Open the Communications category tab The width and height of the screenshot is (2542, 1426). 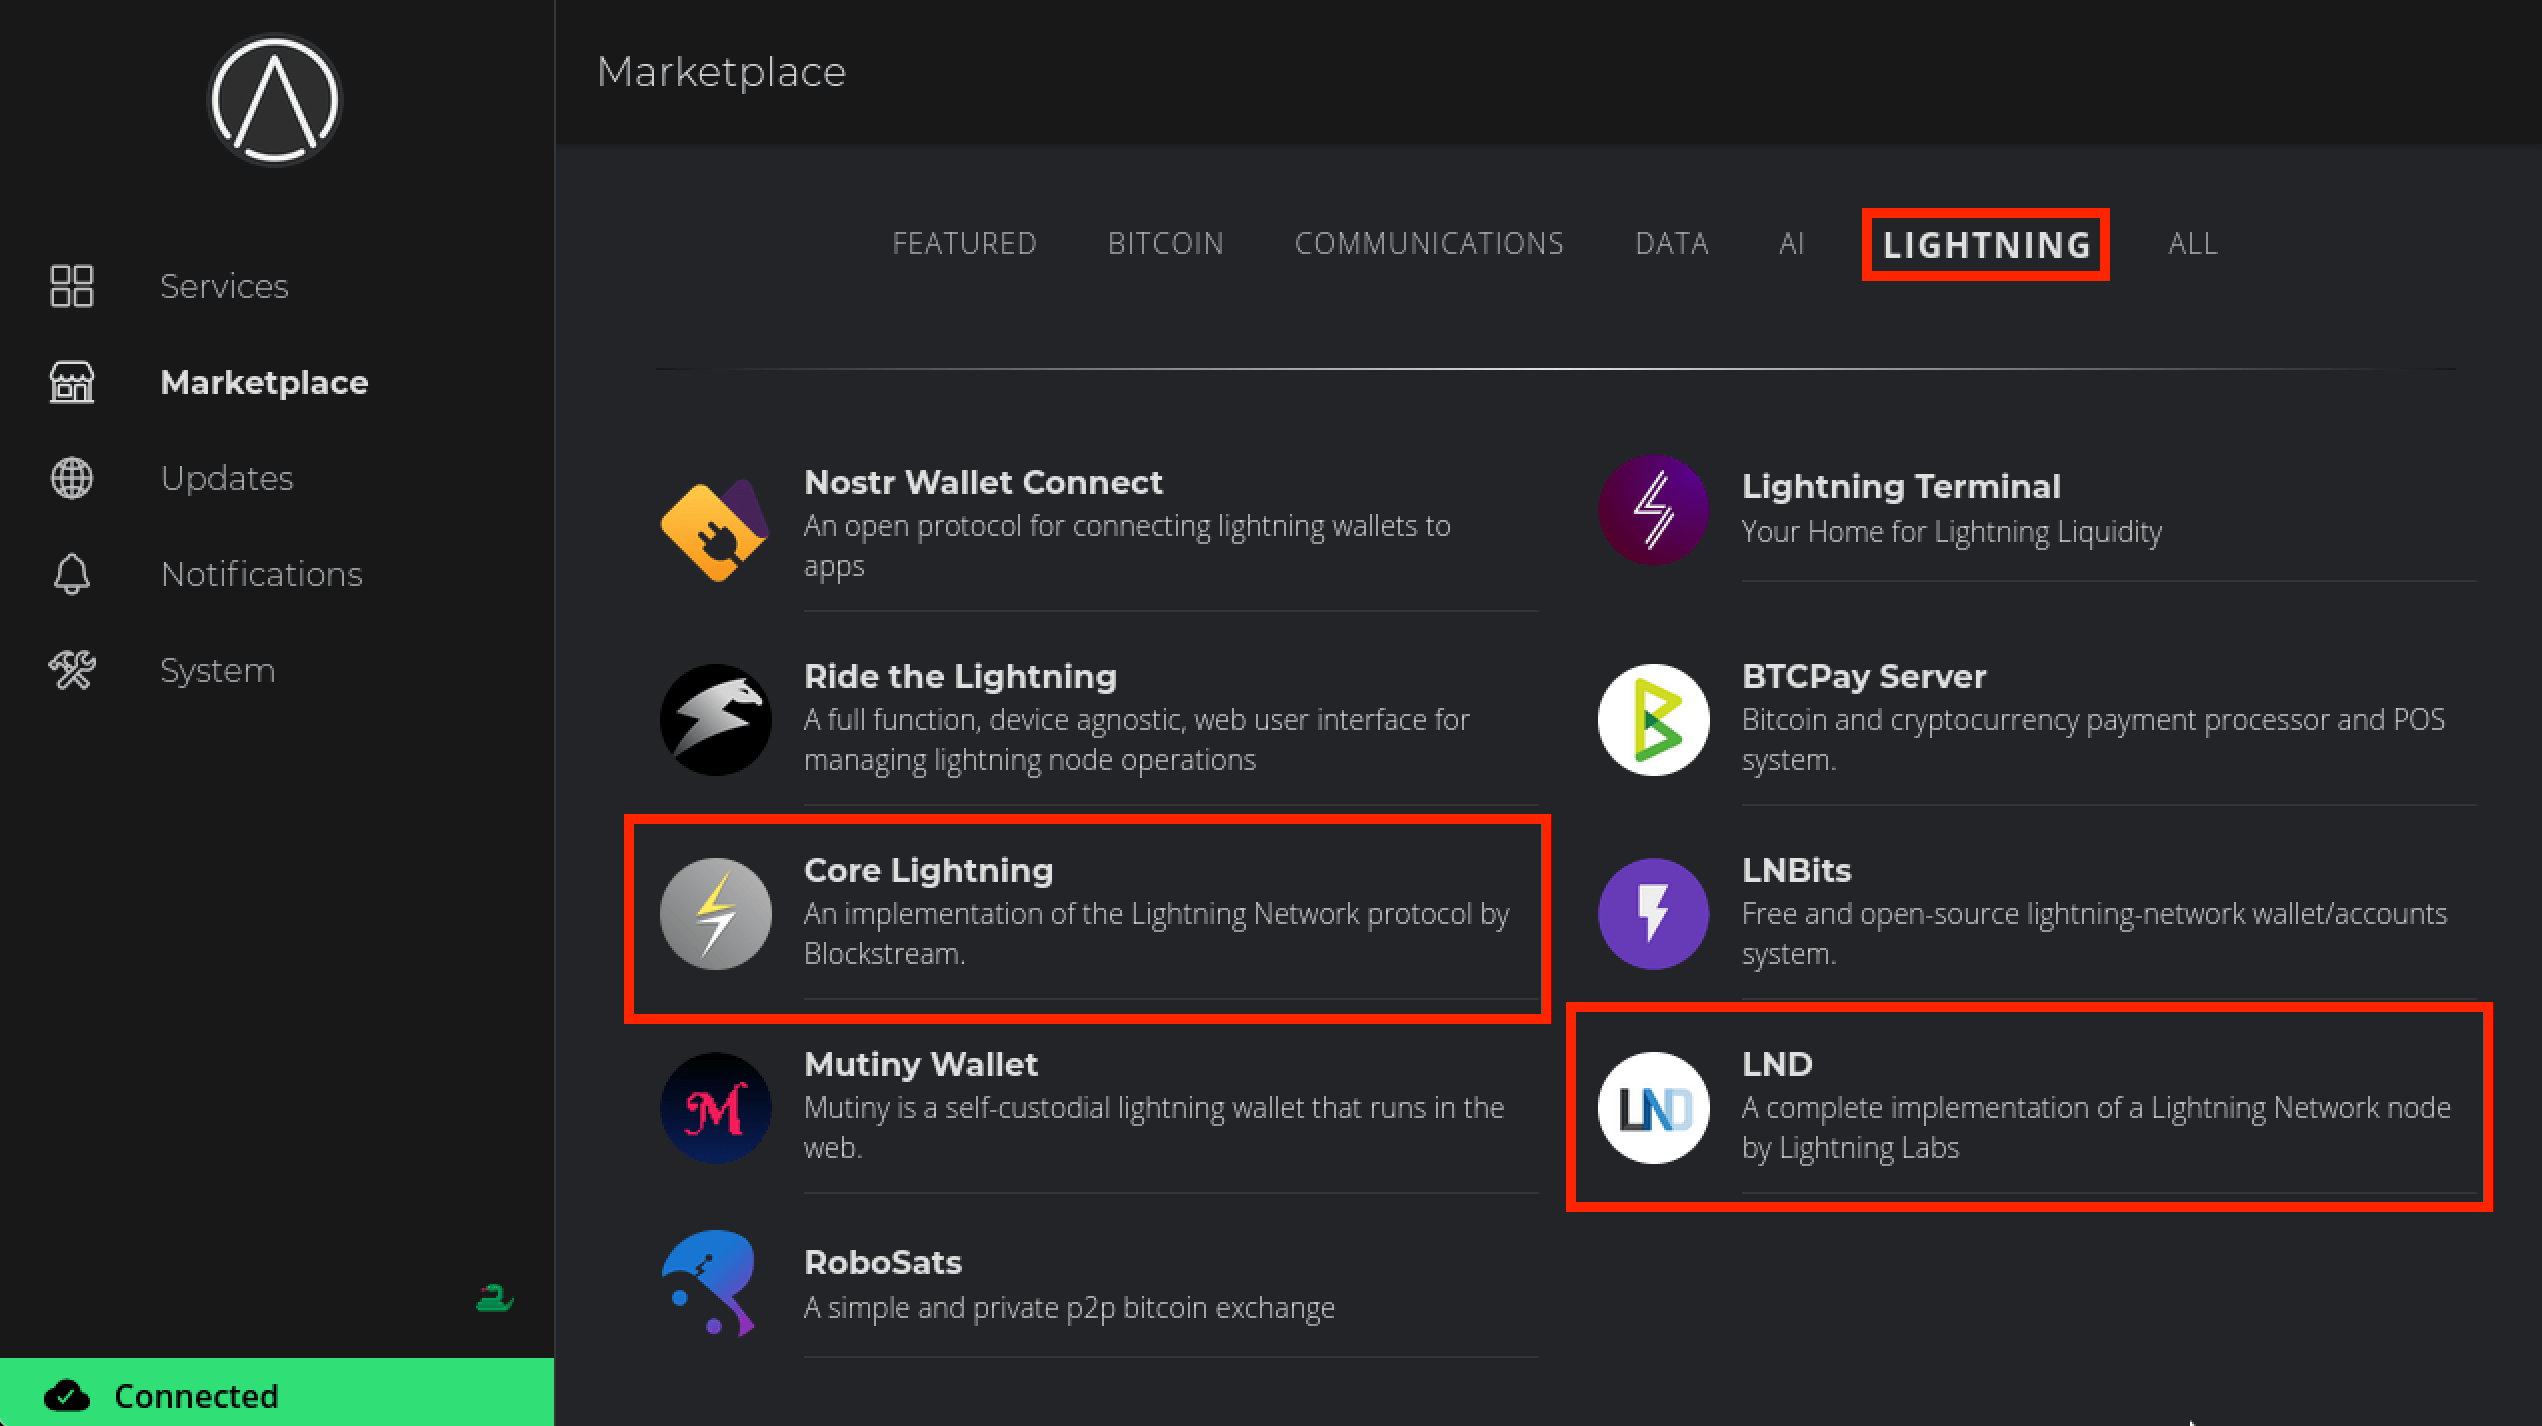click(1428, 244)
